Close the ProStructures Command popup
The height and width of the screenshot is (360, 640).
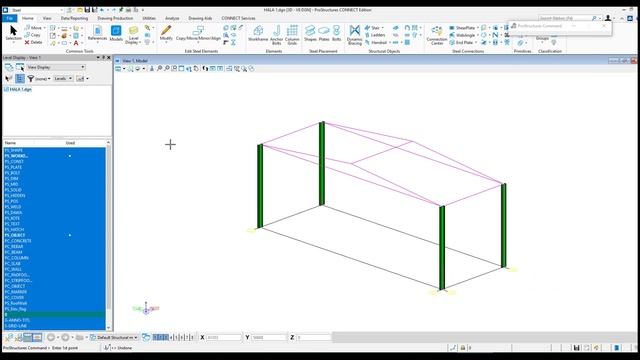coord(604,26)
